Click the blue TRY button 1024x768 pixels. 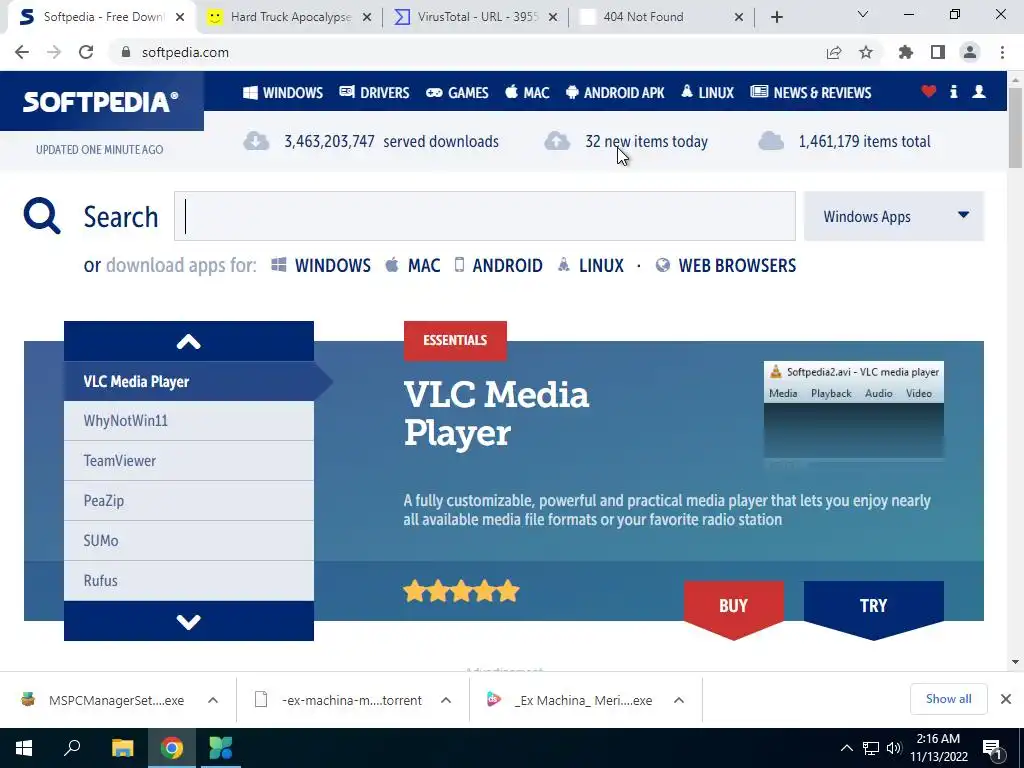click(x=873, y=607)
